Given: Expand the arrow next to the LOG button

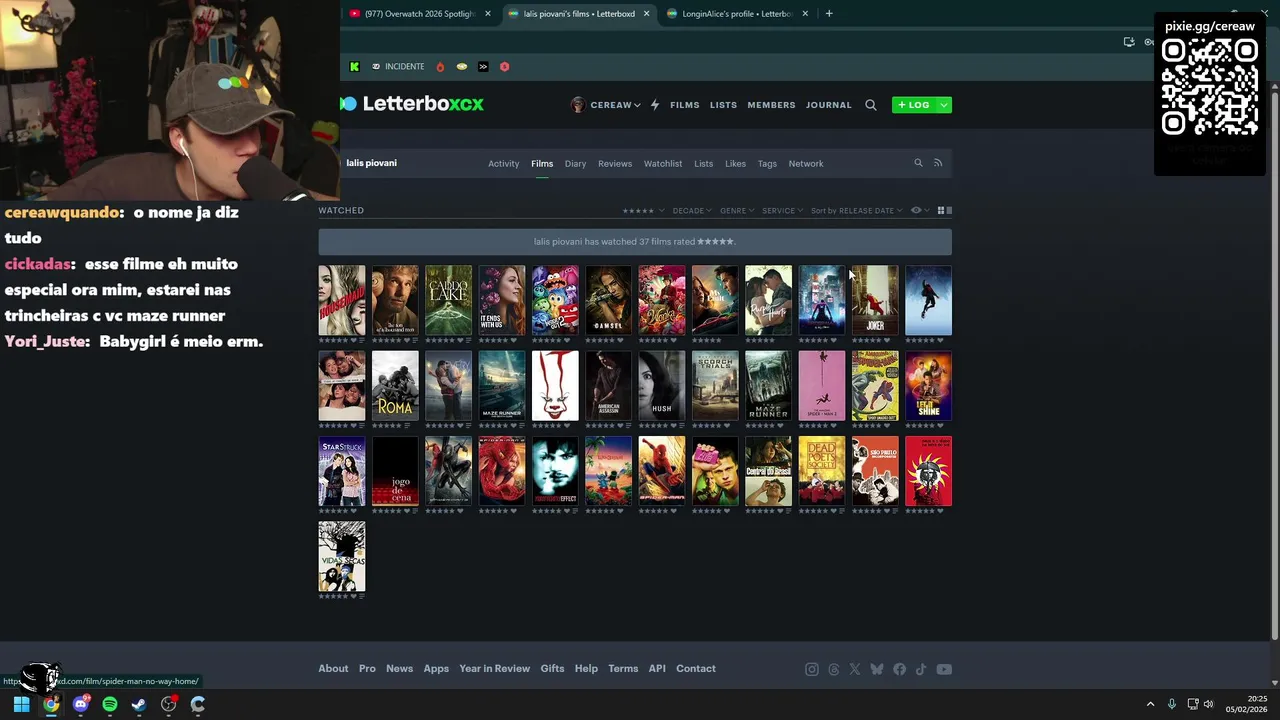Looking at the screenshot, I should pos(944,105).
